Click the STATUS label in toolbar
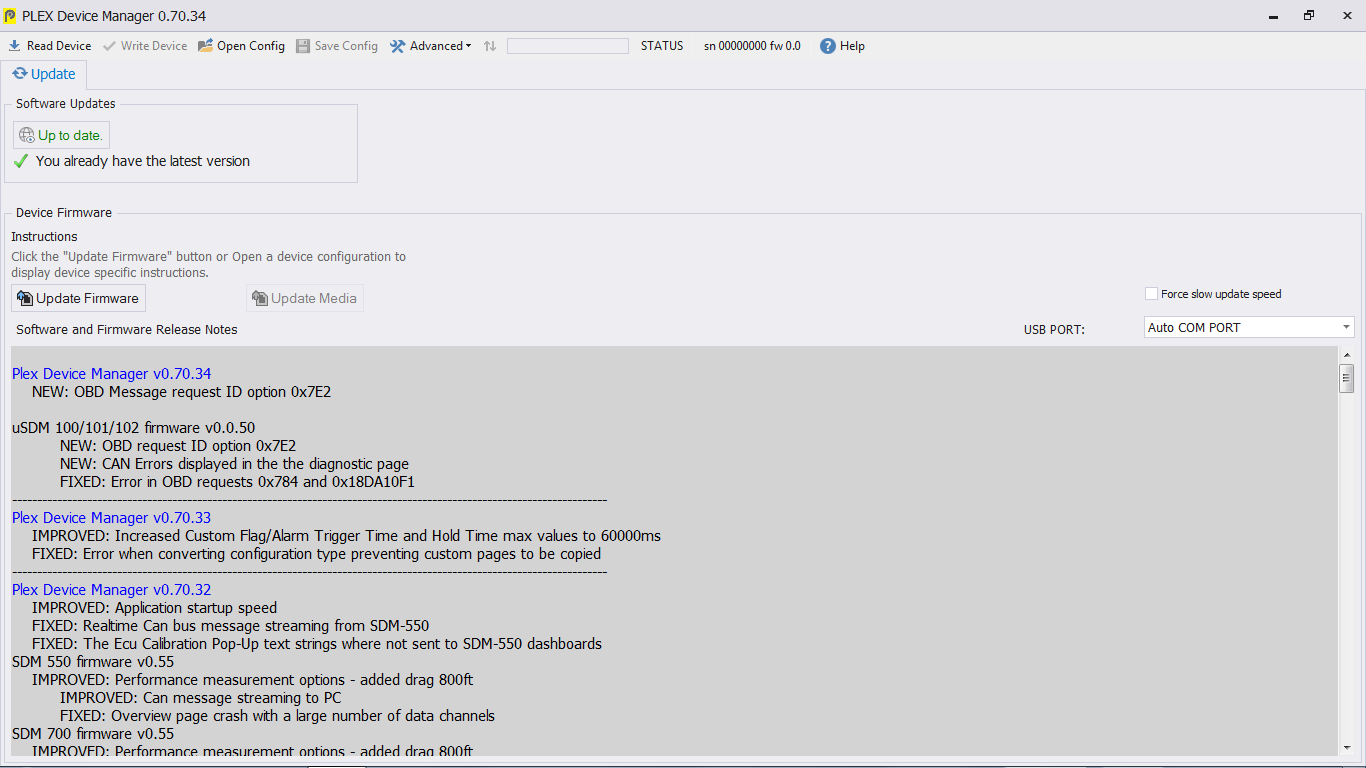This screenshot has width=1366, height=768. click(662, 46)
